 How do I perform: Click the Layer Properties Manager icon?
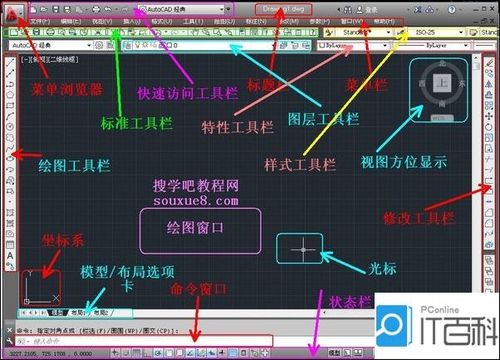[x=128, y=45]
